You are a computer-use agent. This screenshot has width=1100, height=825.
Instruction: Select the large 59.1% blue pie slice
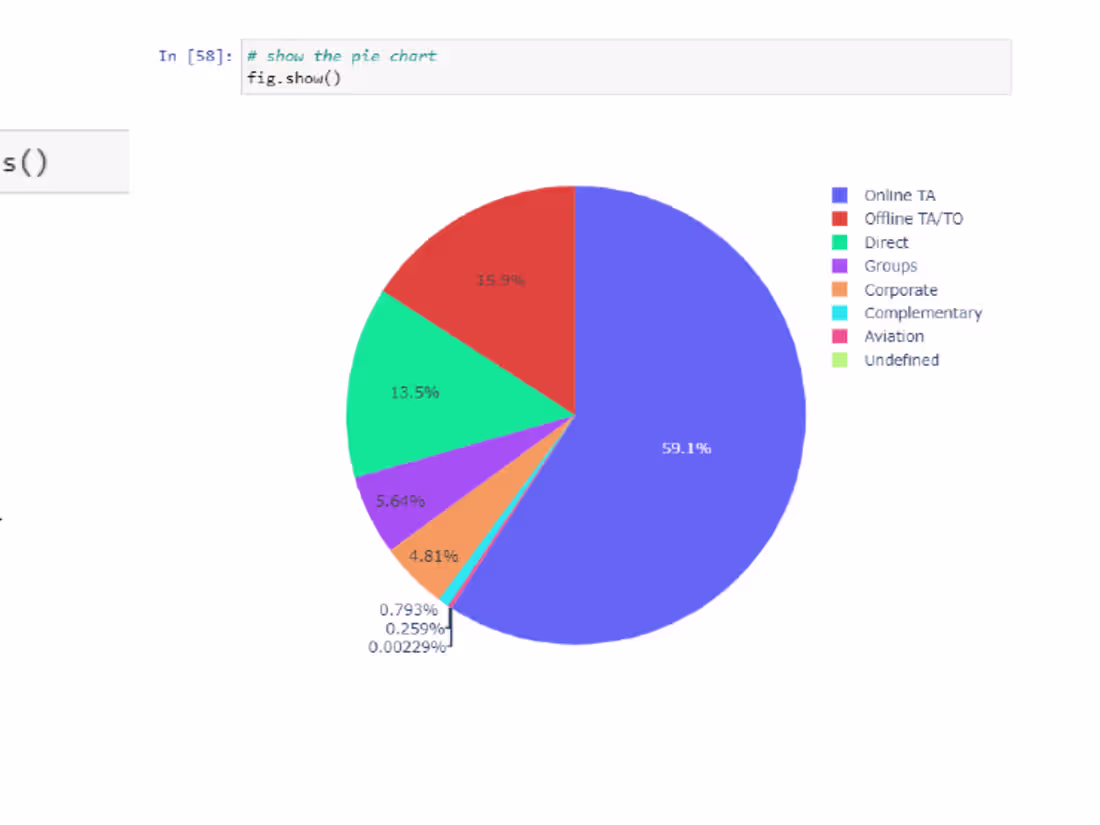pyautogui.click(x=685, y=448)
